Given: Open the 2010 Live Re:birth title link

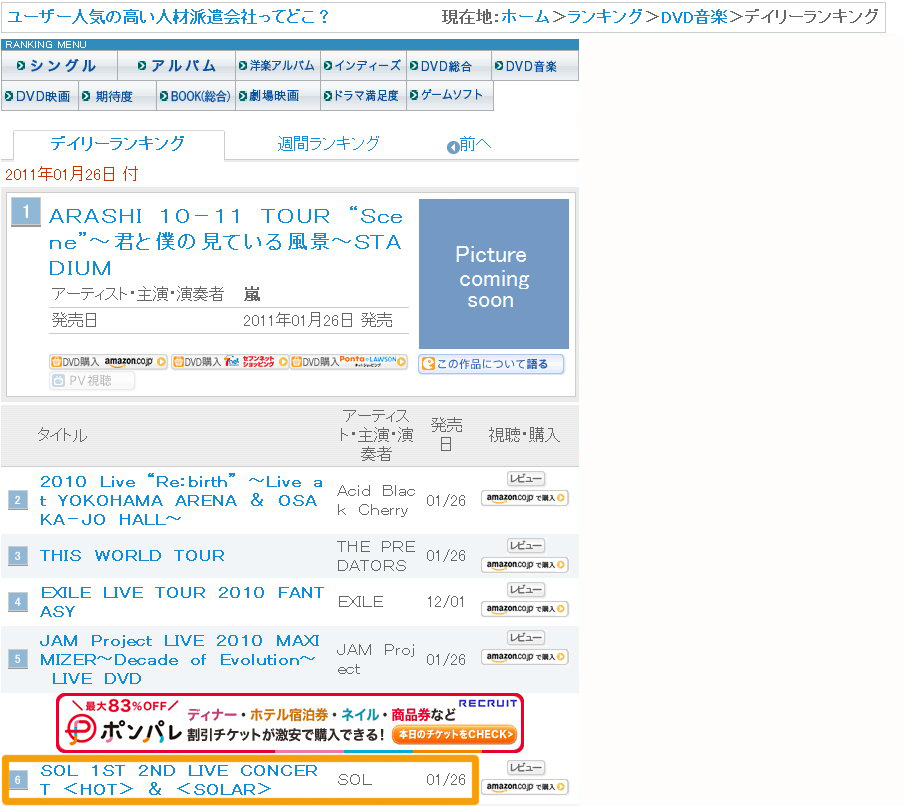Looking at the screenshot, I should click(181, 500).
